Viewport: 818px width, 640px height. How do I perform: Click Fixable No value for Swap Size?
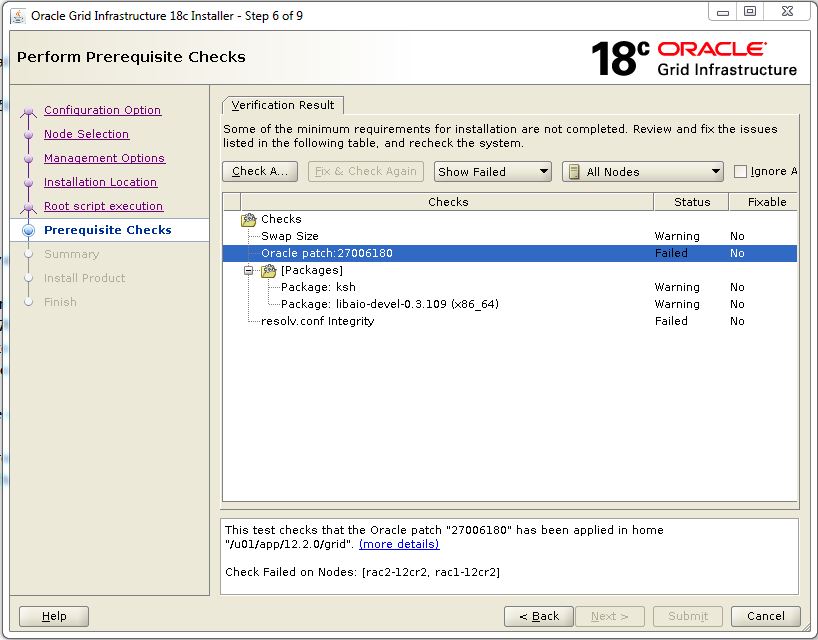point(737,236)
